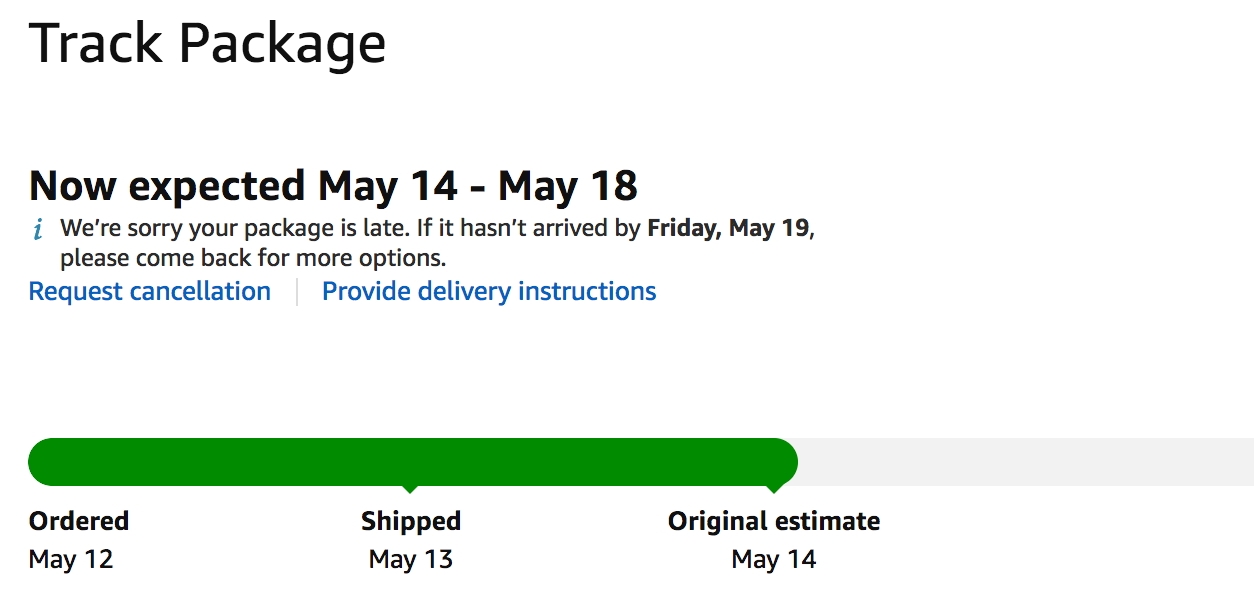The width and height of the screenshot is (1254, 592).
Task: Click the Track Package page heading
Action: 208,43
